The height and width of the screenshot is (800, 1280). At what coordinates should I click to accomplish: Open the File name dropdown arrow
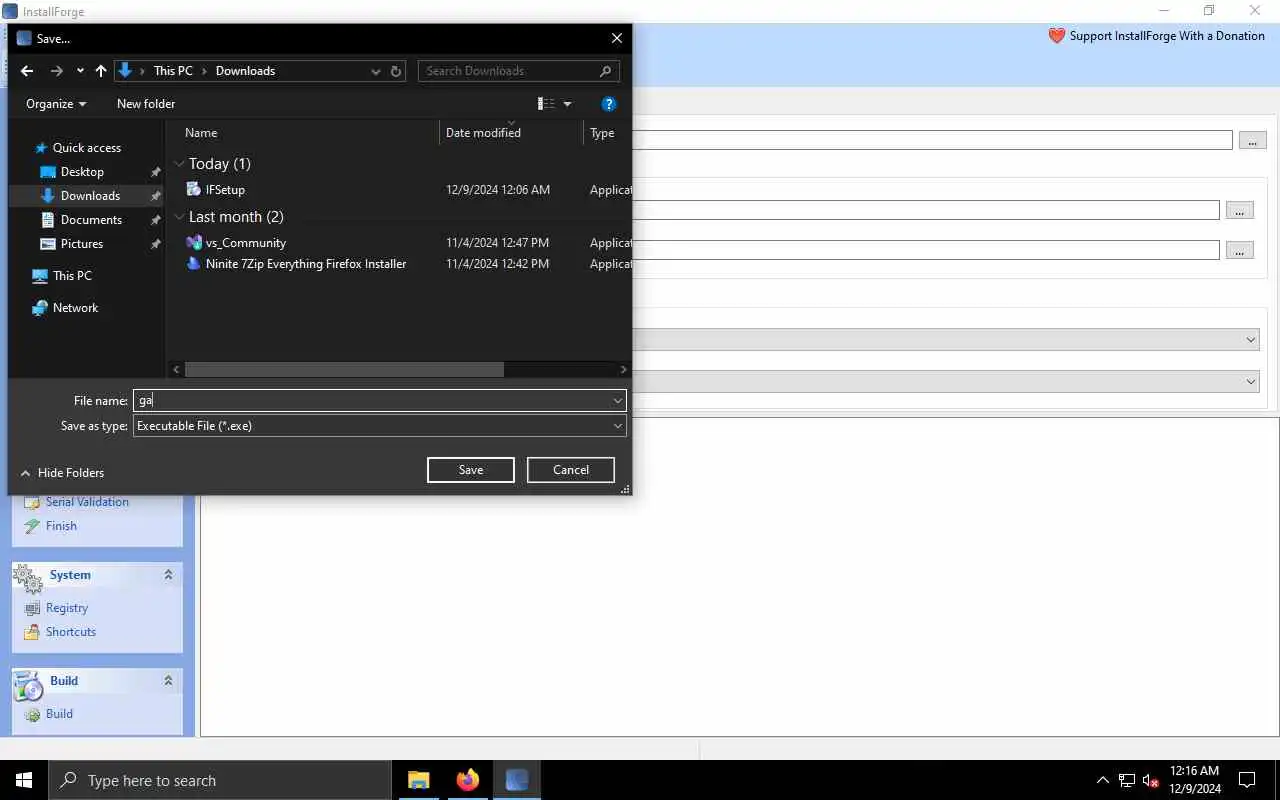pyautogui.click(x=618, y=400)
